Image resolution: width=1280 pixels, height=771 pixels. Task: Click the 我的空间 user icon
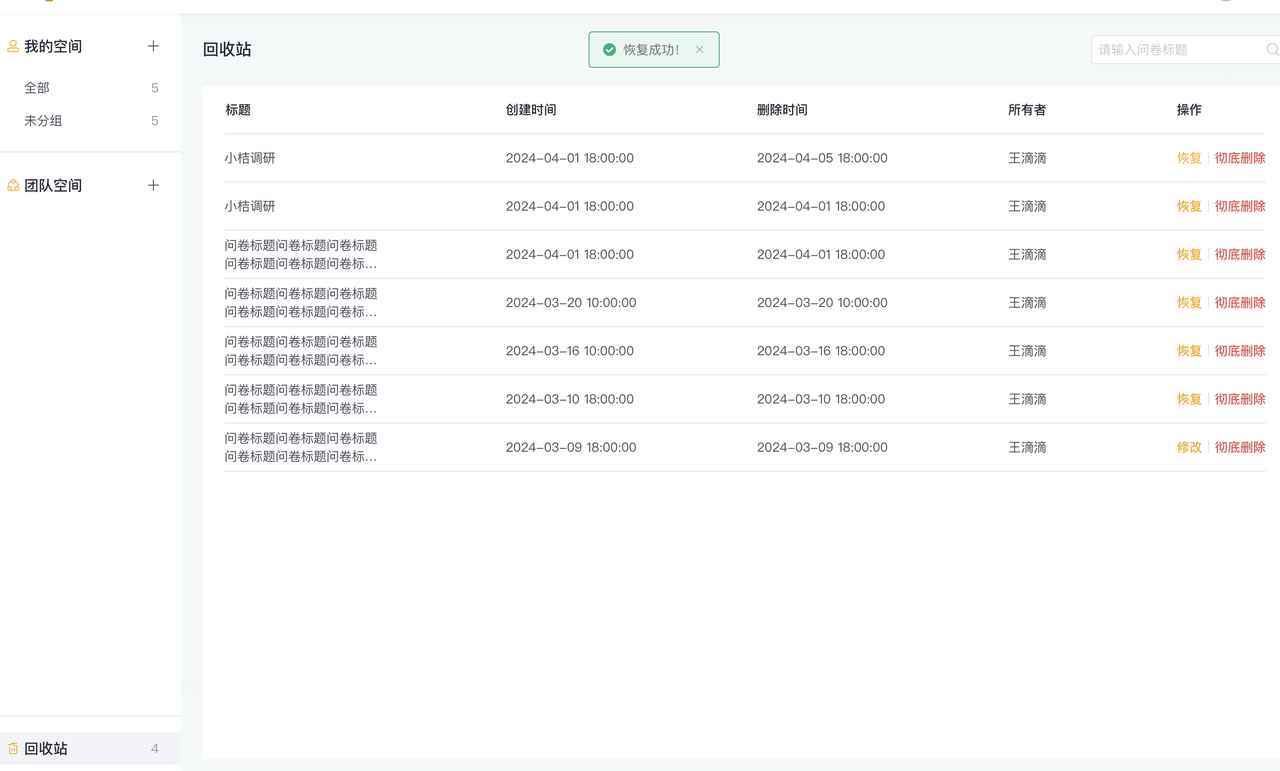pos(13,46)
